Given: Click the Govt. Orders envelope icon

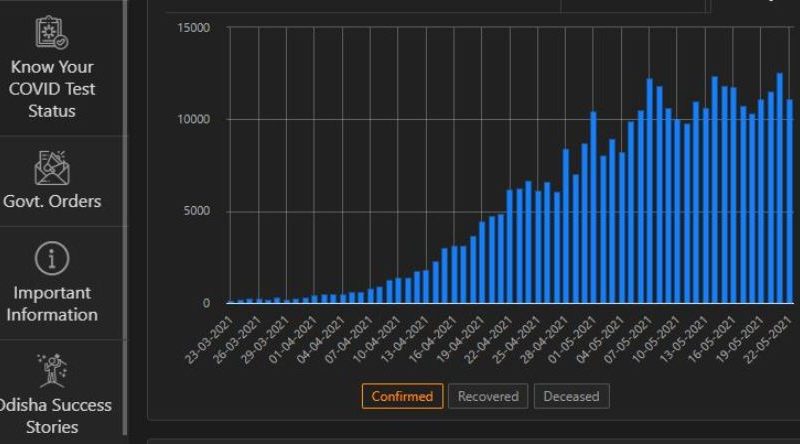Looking at the screenshot, I should [51, 167].
